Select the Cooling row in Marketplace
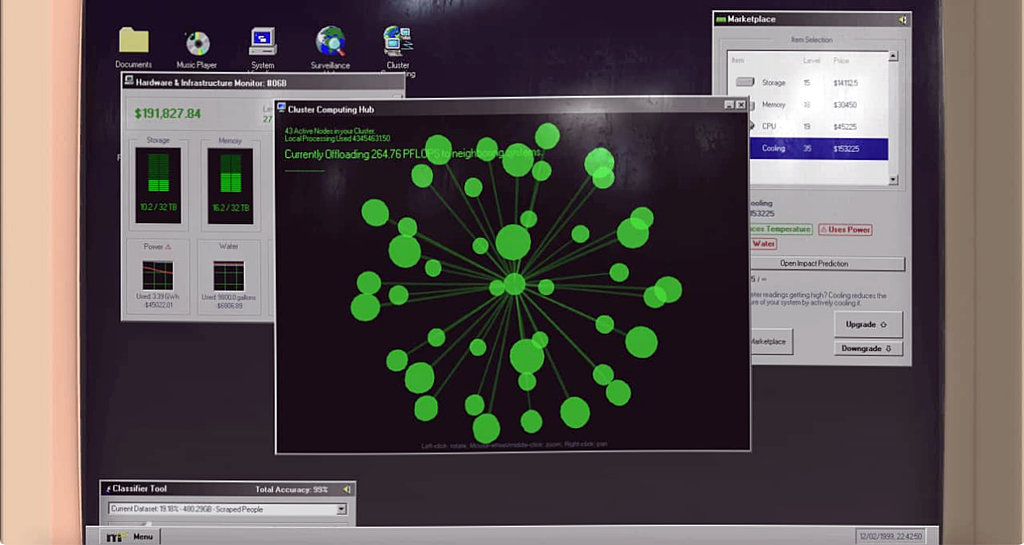 818,149
